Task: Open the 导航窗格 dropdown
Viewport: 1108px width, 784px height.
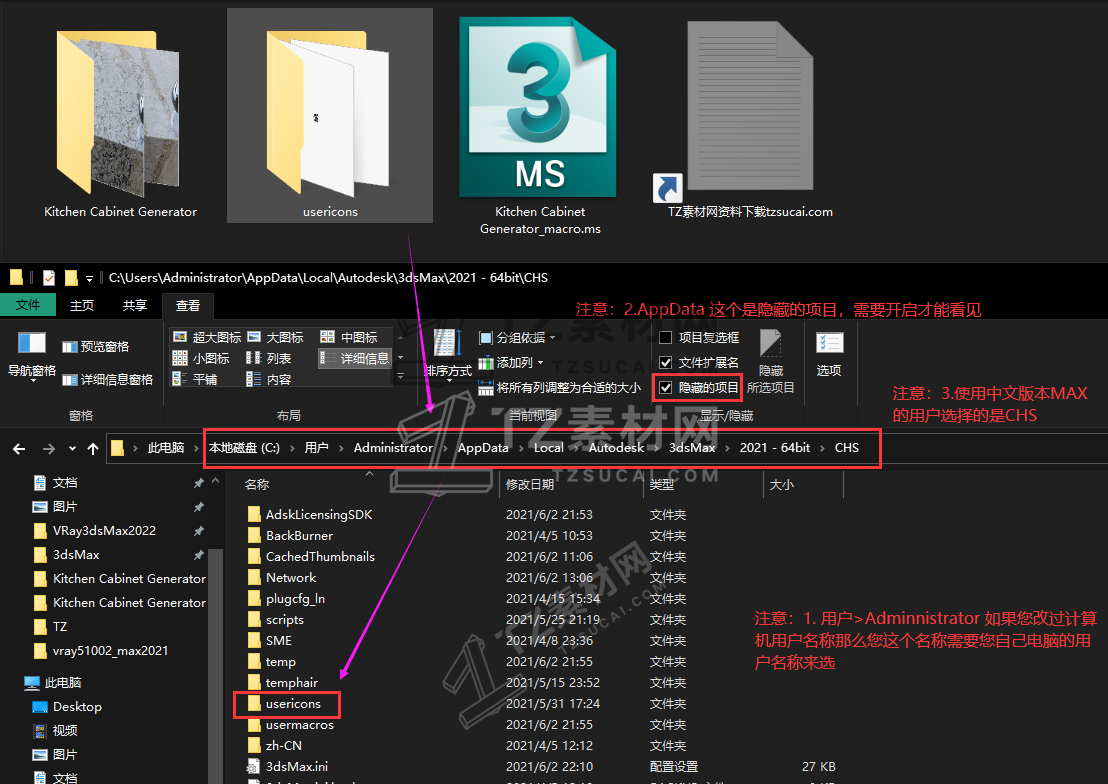Action: (32, 356)
